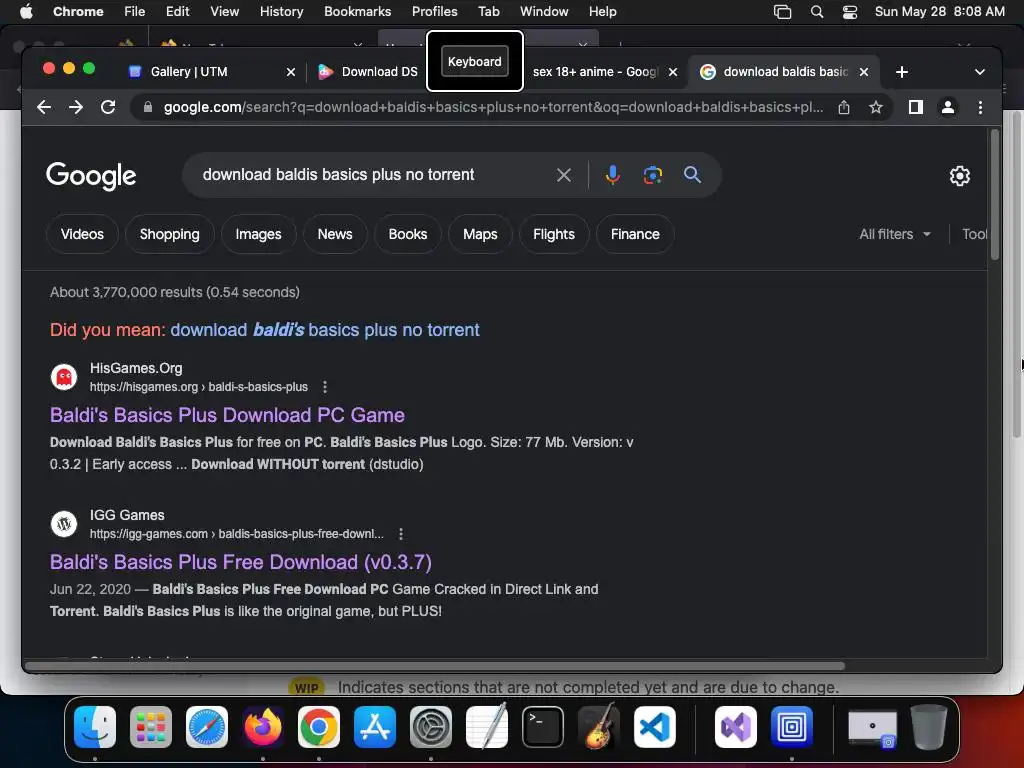Expand the tab search chevron
The height and width of the screenshot is (768, 1024).
click(x=980, y=72)
